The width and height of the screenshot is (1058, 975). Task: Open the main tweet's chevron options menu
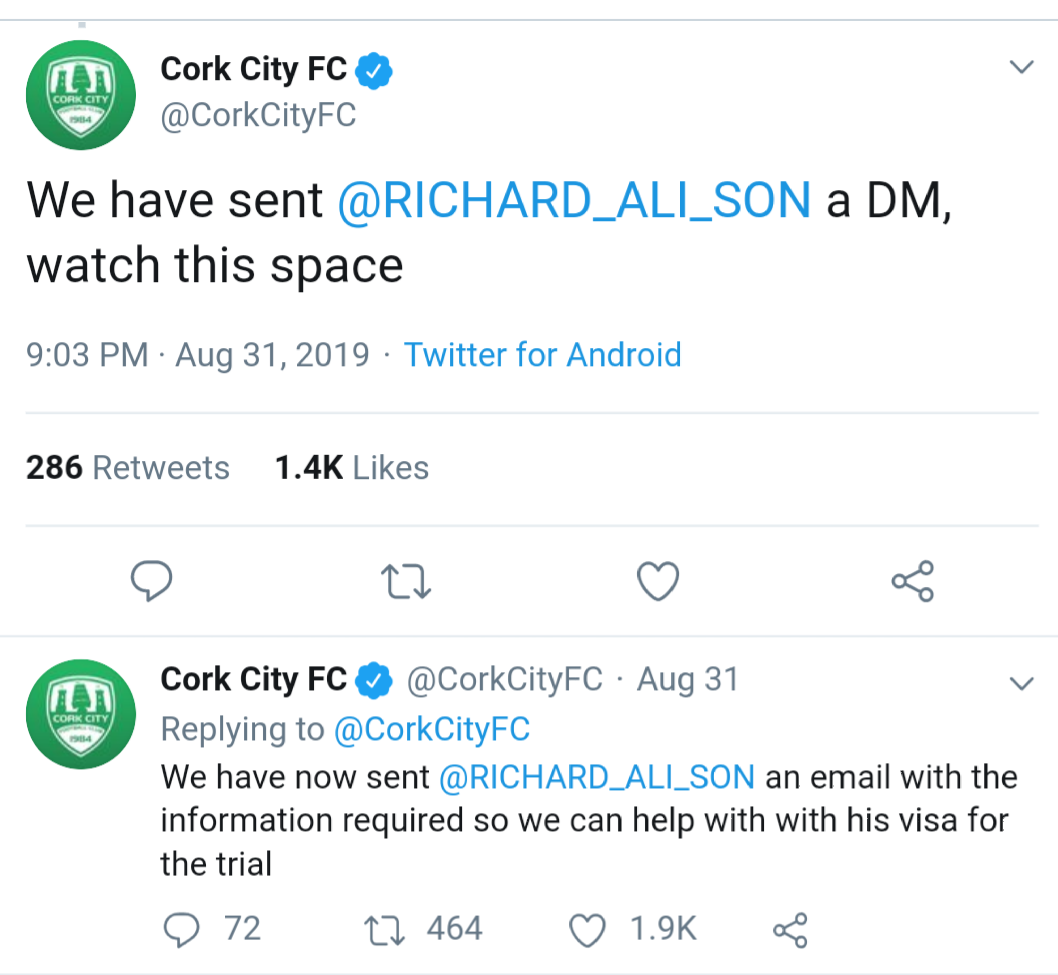pos(1022,67)
